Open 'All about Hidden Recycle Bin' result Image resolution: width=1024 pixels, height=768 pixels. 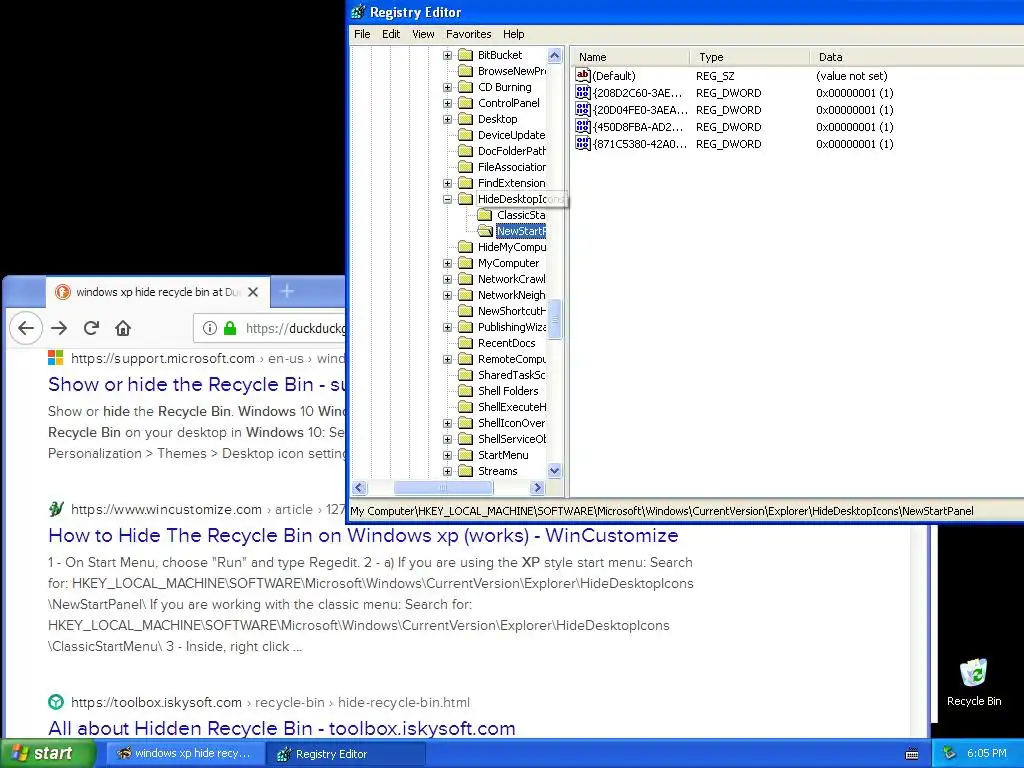(281, 728)
